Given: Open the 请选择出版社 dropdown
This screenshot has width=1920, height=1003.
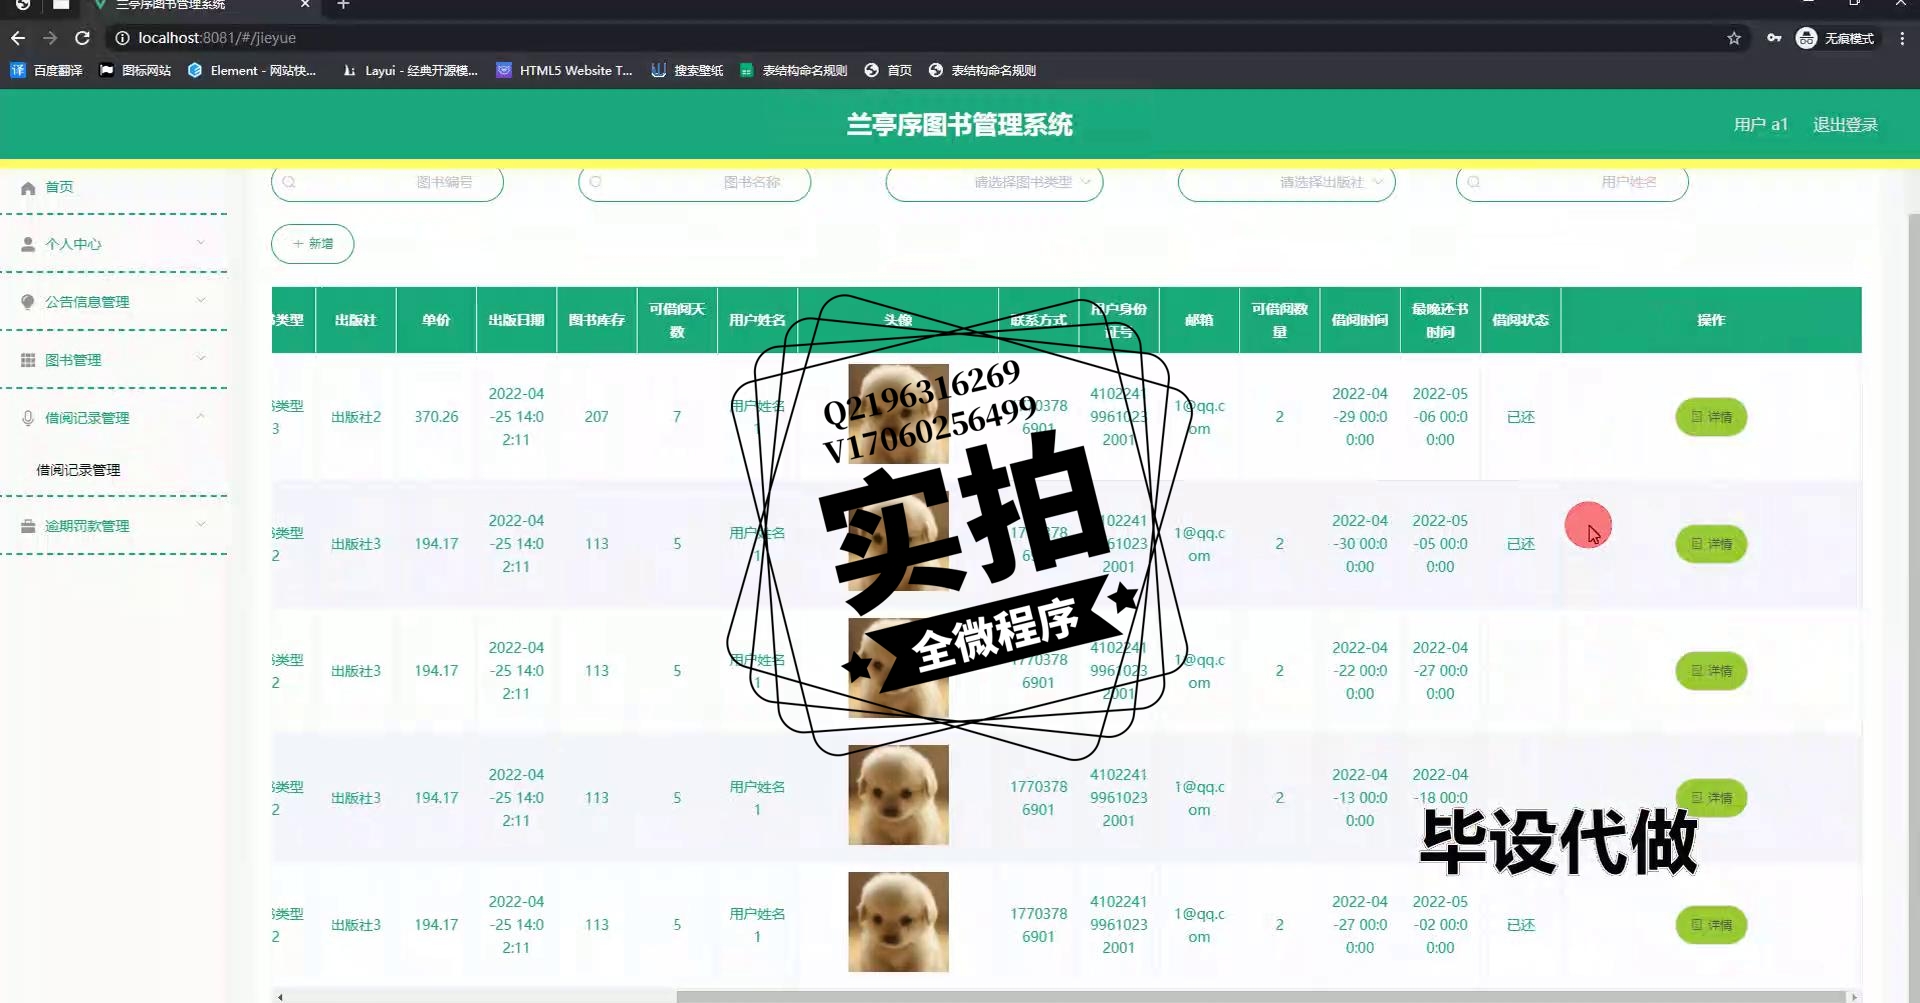Looking at the screenshot, I should [x=1286, y=182].
